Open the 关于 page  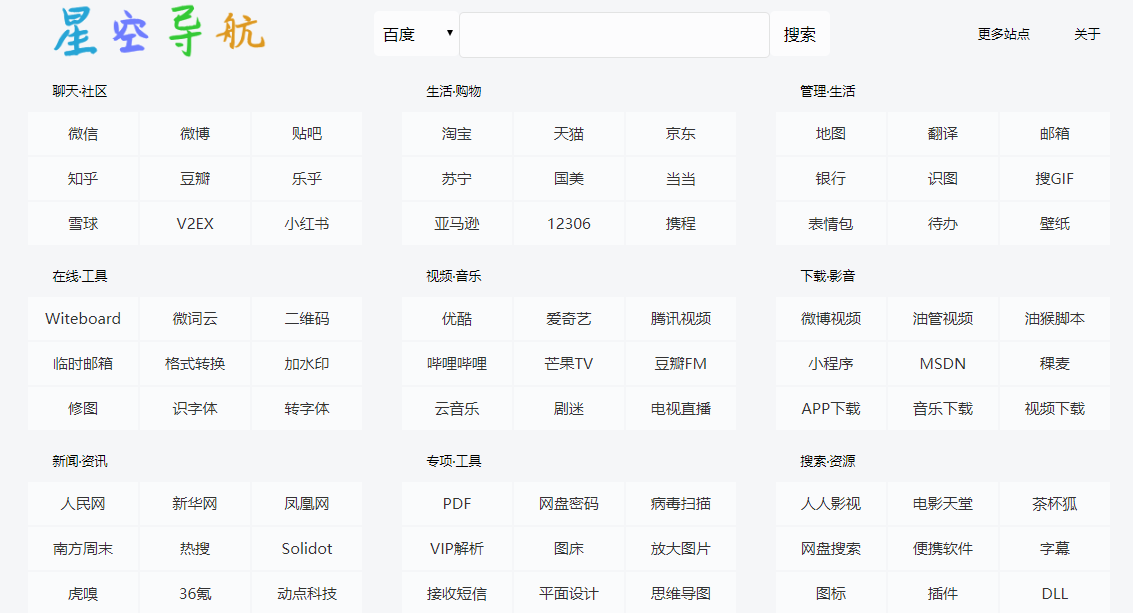tap(1087, 34)
